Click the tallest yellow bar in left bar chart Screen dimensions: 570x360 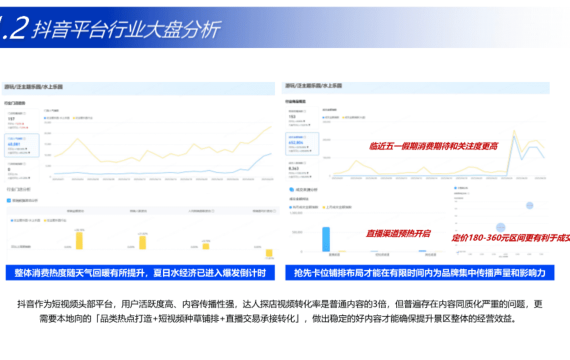coord(79,241)
